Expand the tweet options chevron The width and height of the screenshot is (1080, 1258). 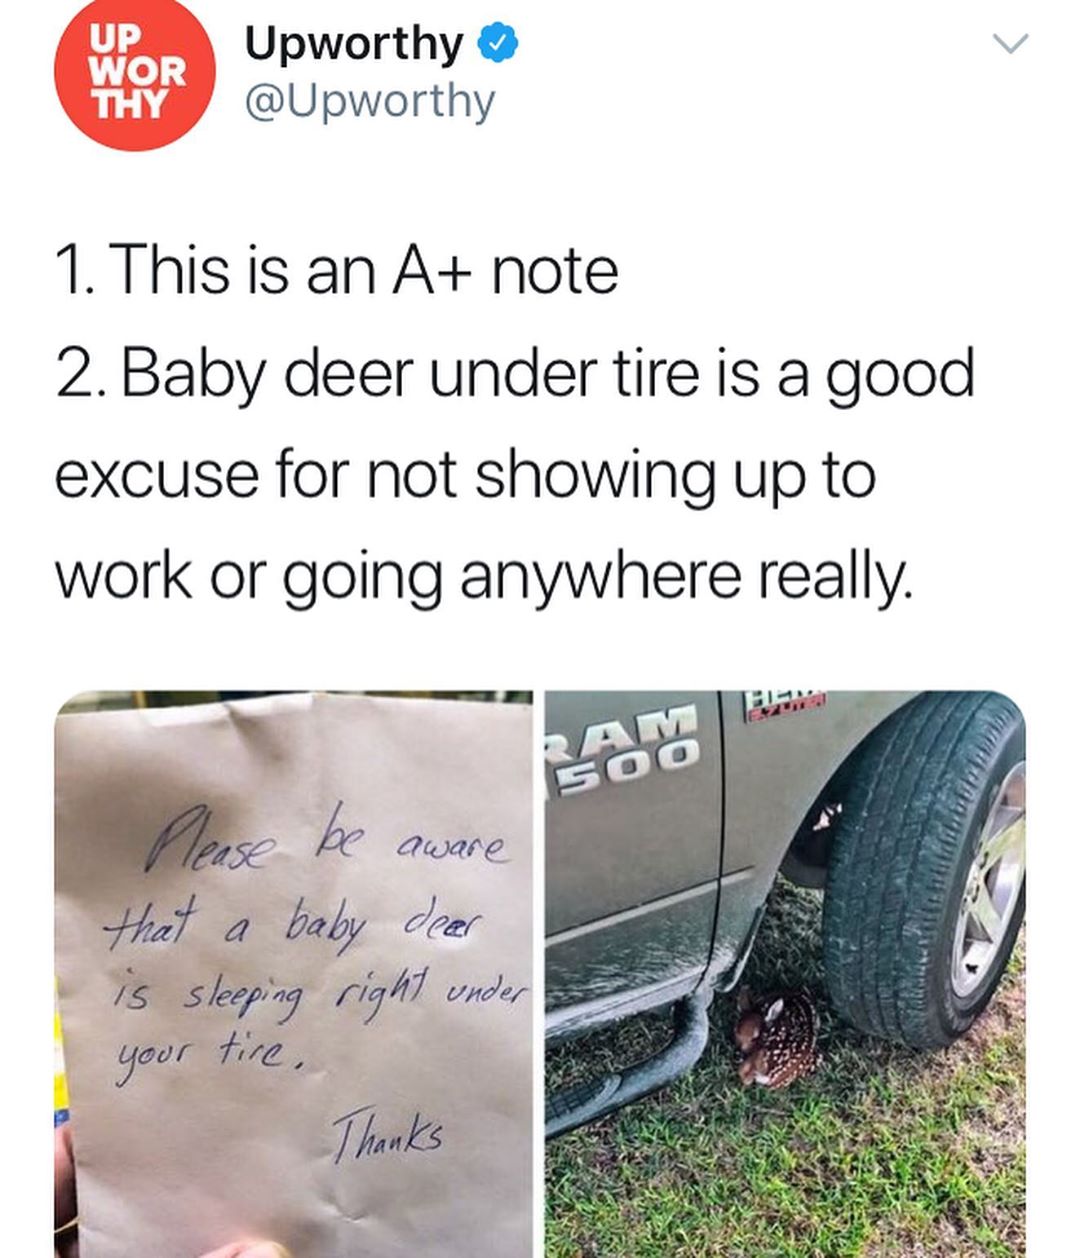(1010, 43)
